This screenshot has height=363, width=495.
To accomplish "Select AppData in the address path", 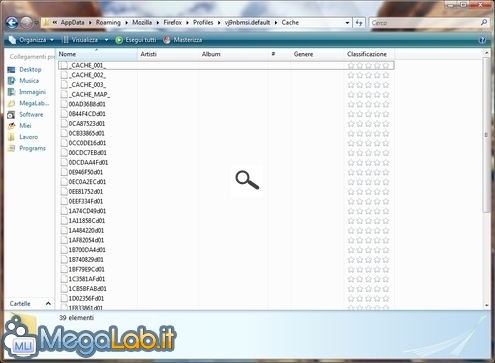I will point(72,22).
